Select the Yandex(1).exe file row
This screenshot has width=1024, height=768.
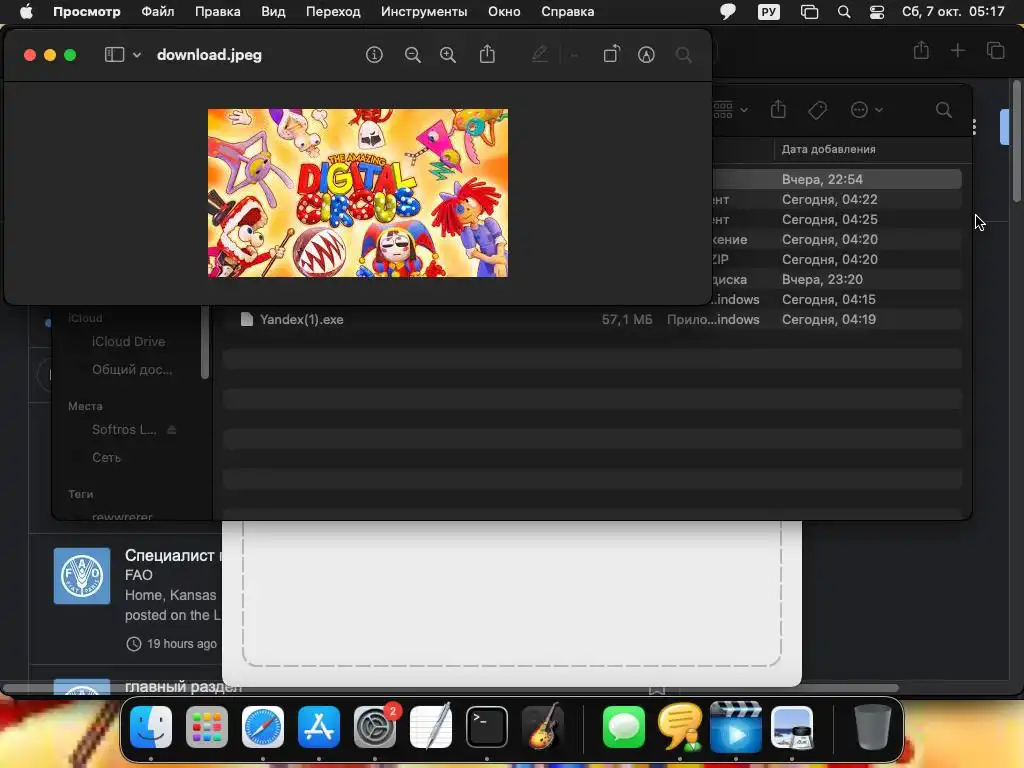pos(592,319)
